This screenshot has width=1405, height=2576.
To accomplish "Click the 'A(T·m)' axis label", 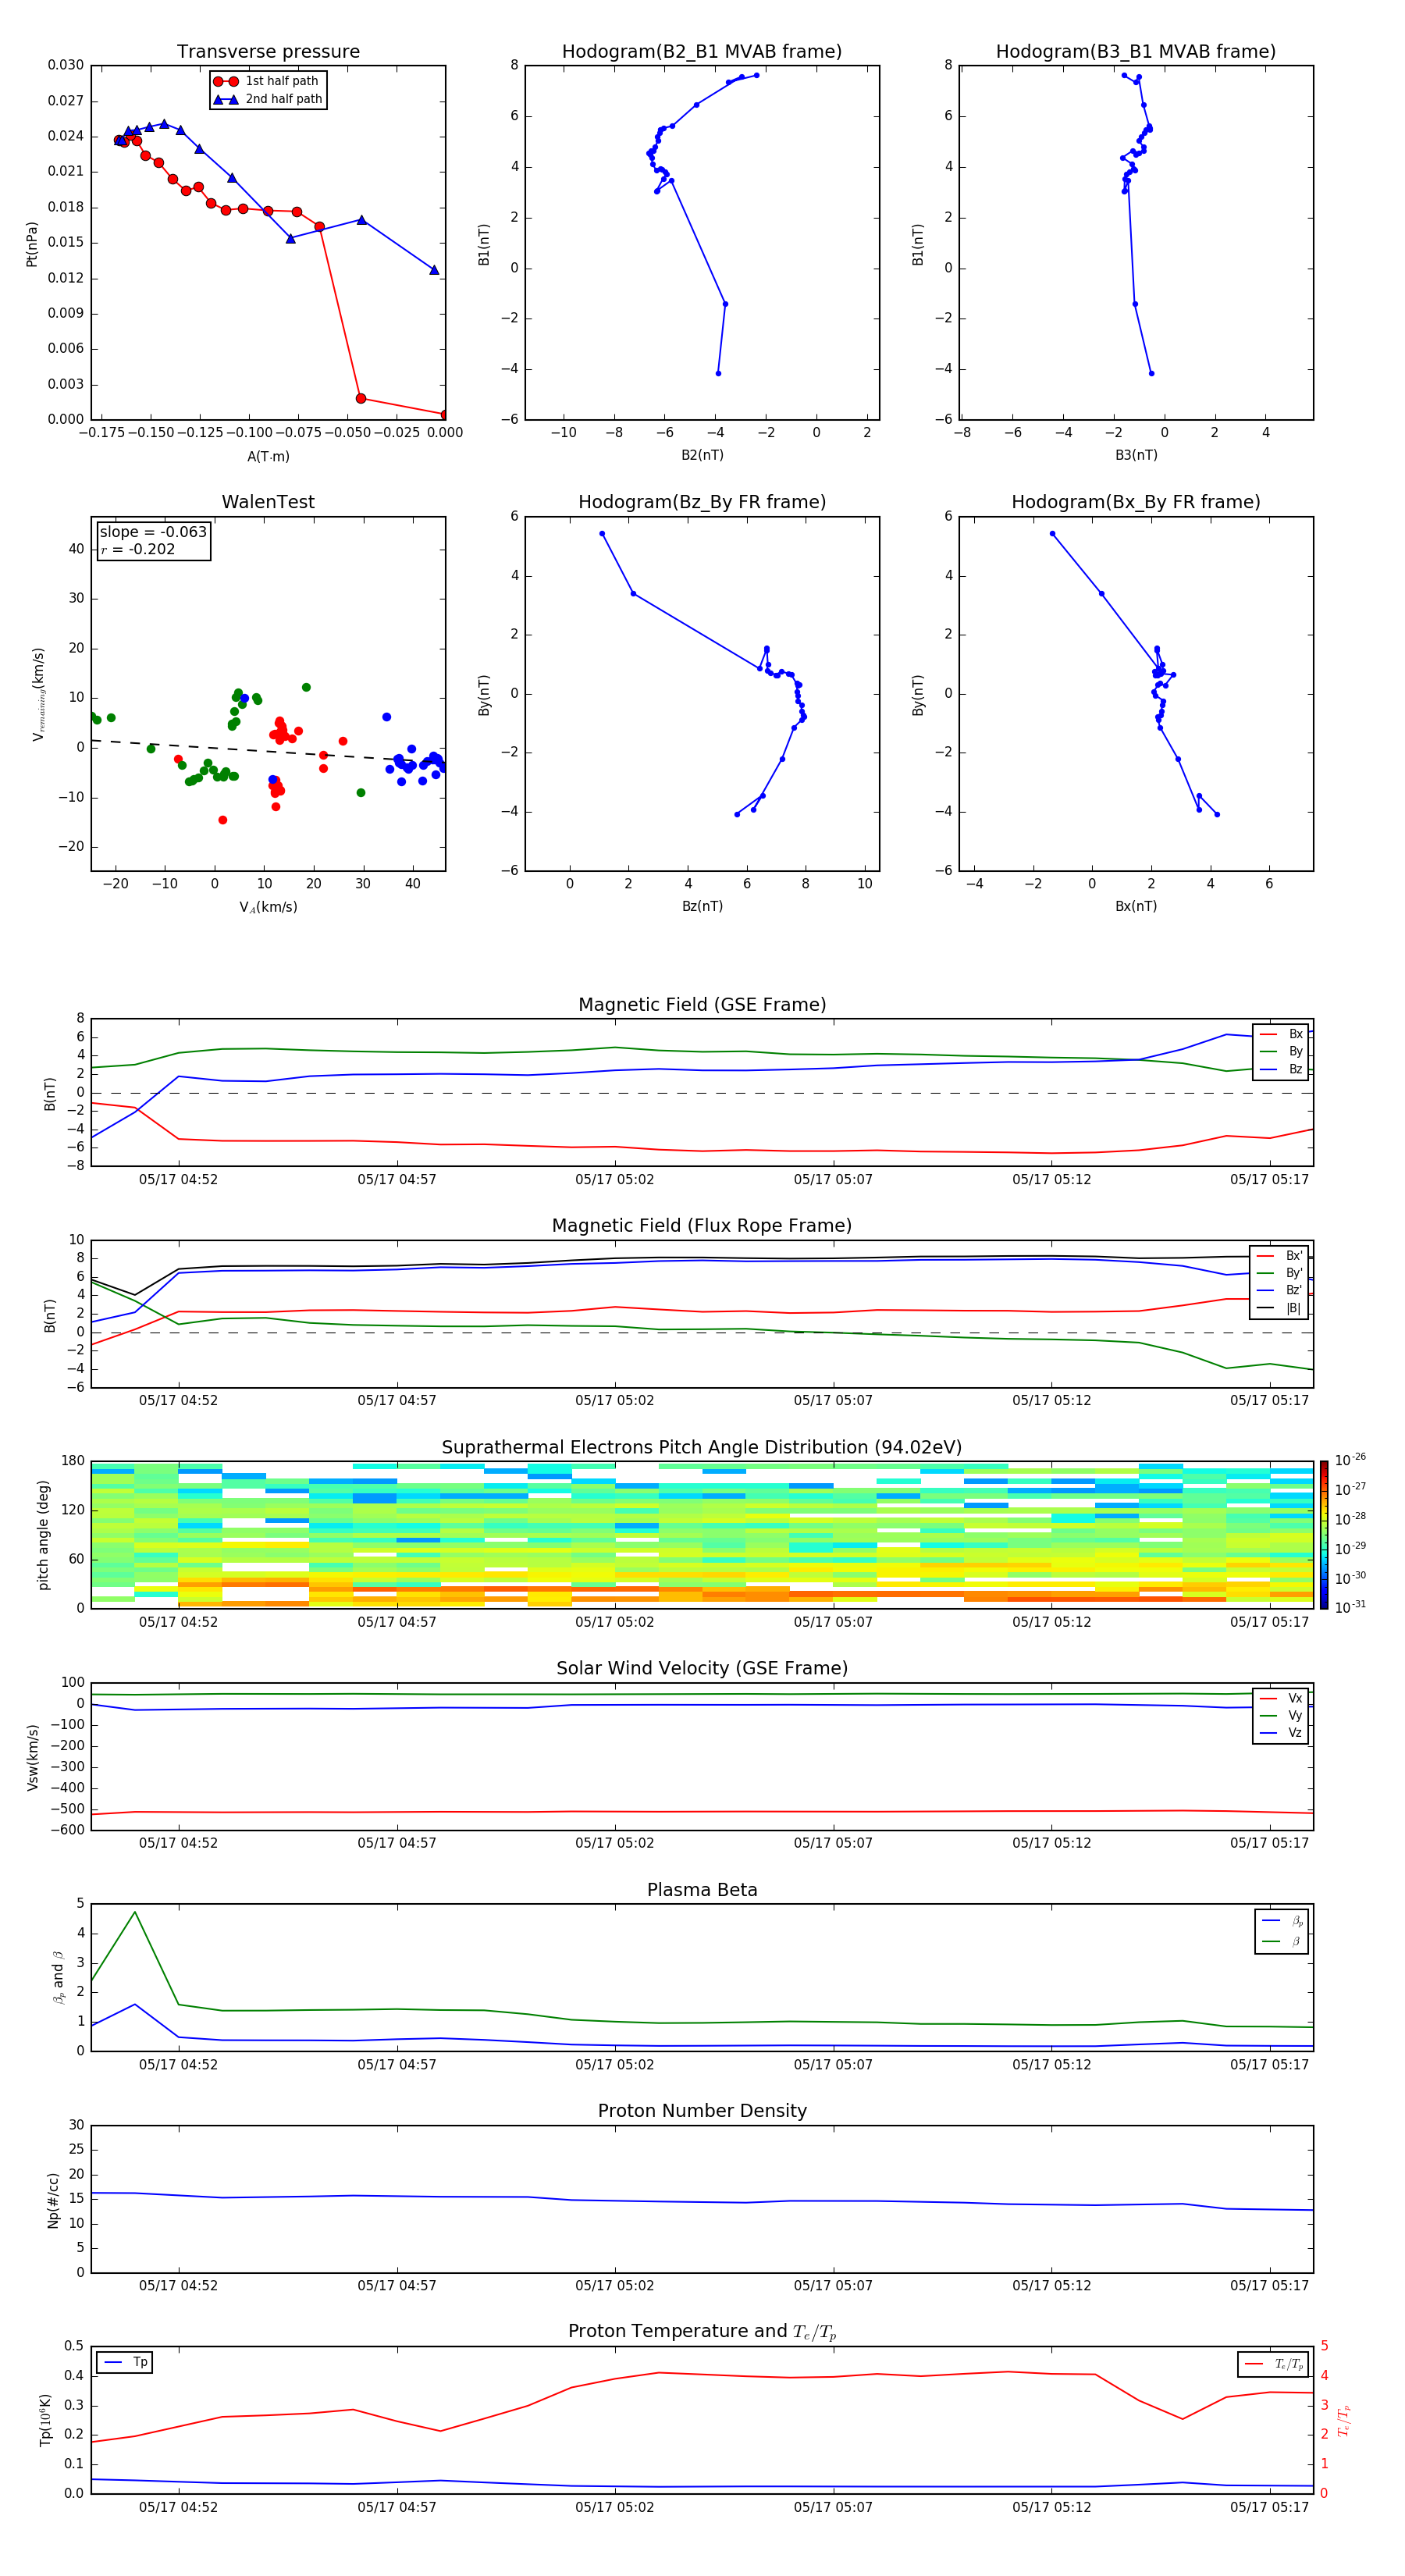I will (x=268, y=456).
